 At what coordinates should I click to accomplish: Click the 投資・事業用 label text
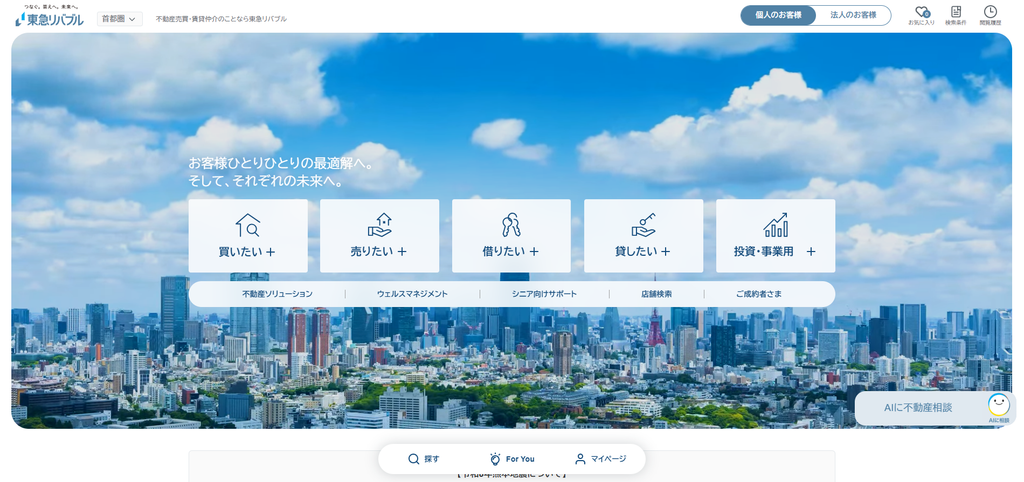tap(763, 251)
